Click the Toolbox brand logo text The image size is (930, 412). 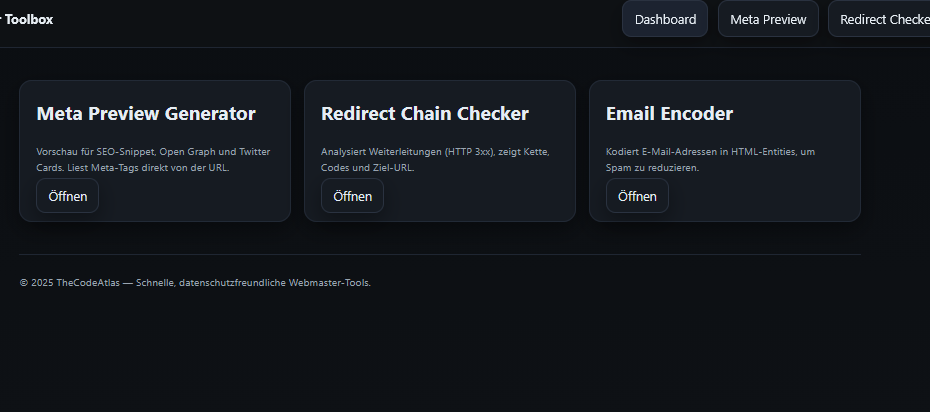coord(28,19)
